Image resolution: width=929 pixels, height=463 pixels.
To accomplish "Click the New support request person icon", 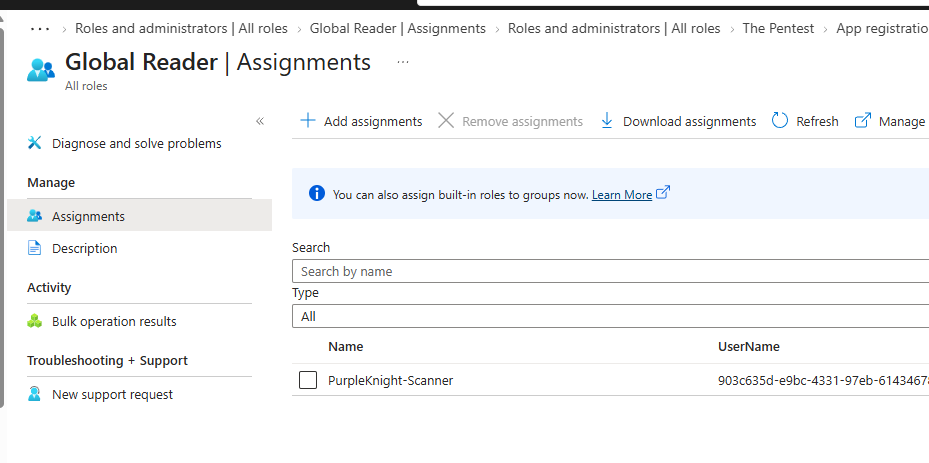I will (34, 394).
